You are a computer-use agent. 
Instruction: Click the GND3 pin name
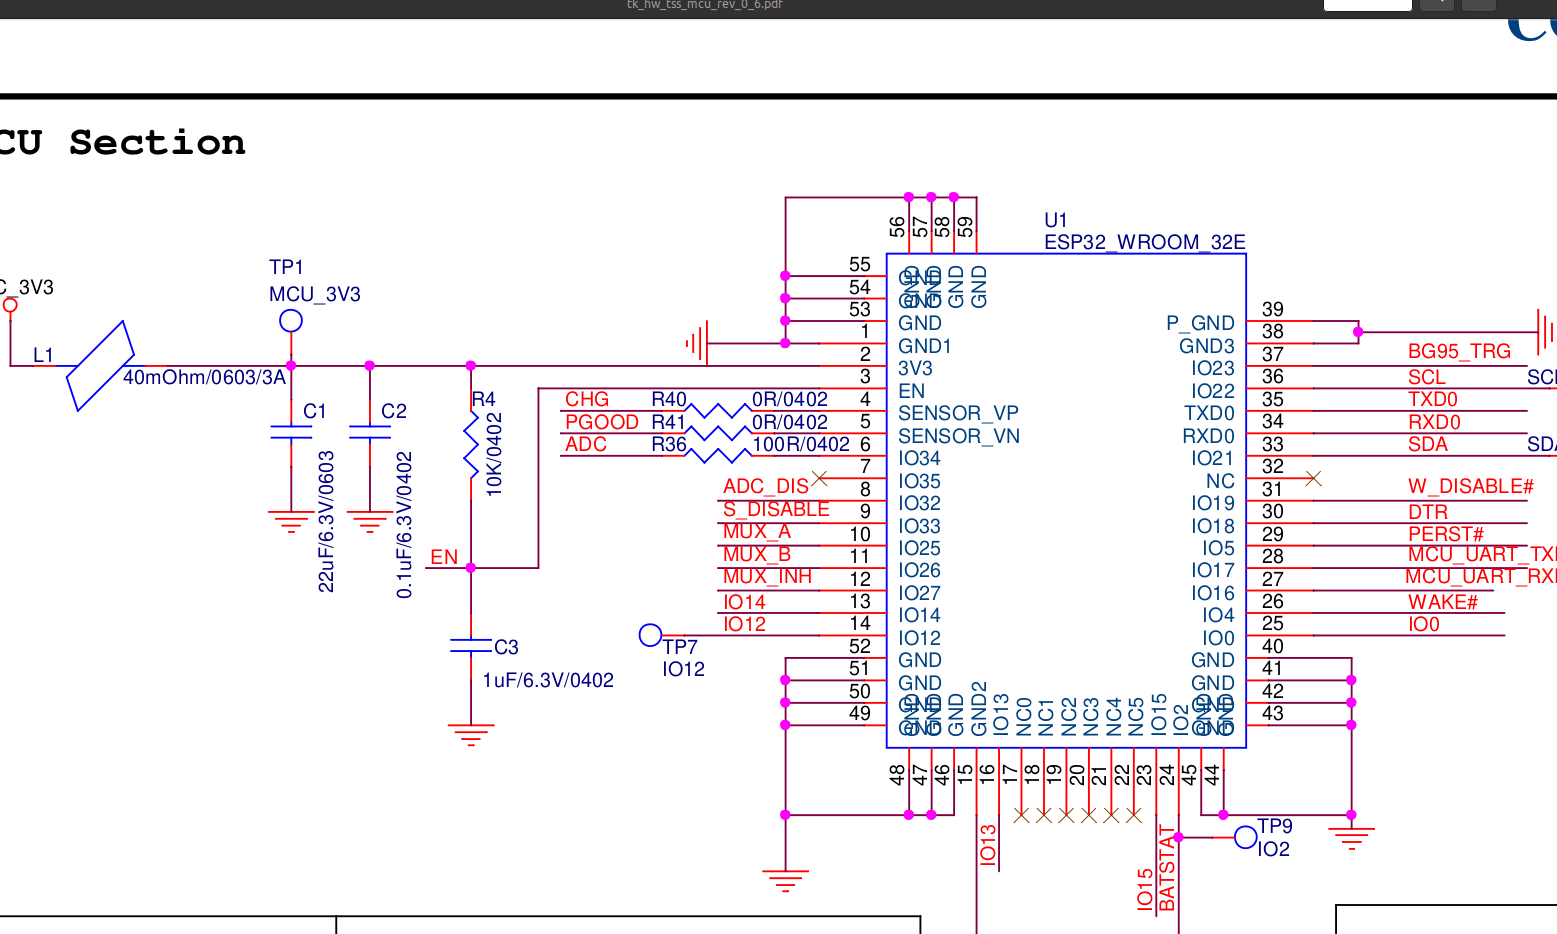[x=1207, y=346]
